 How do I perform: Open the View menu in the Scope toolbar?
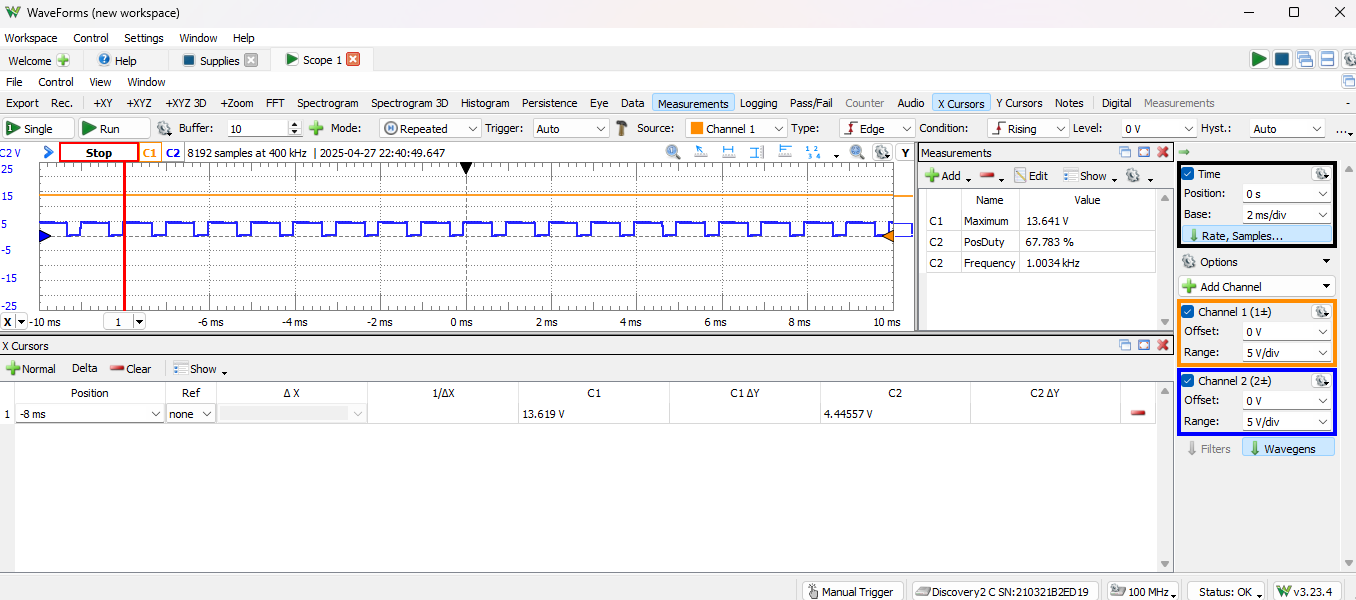pyautogui.click(x=100, y=82)
